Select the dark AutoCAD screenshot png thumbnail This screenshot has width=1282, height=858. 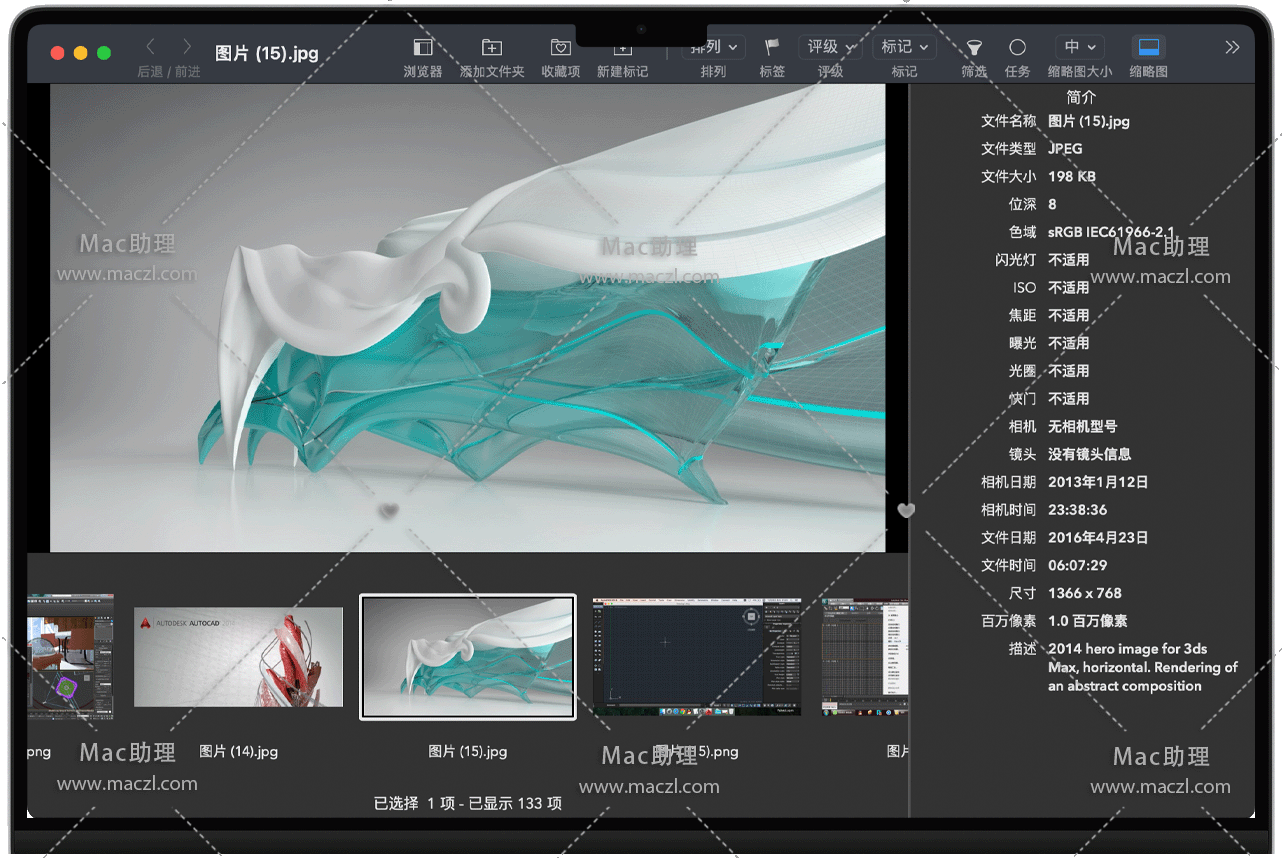697,657
